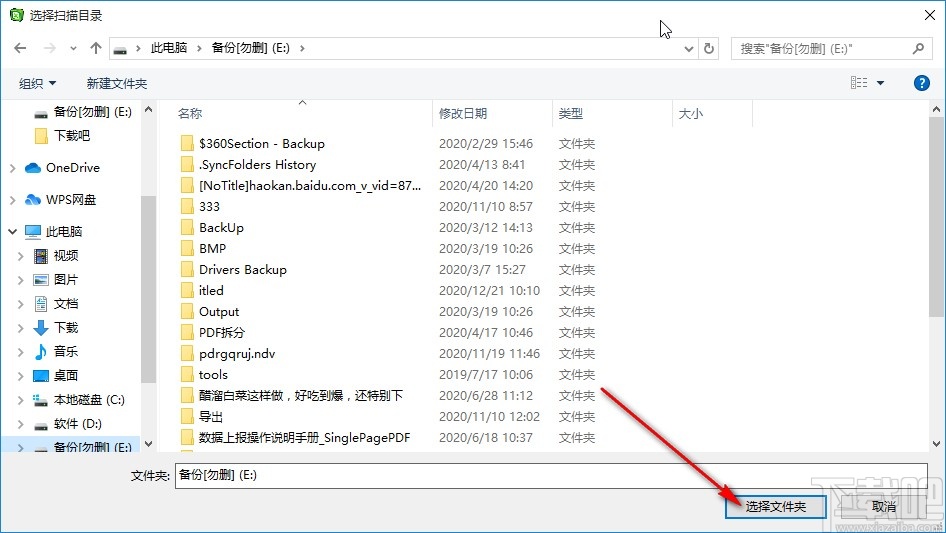Open recent locations dropdown arrow

(73, 48)
